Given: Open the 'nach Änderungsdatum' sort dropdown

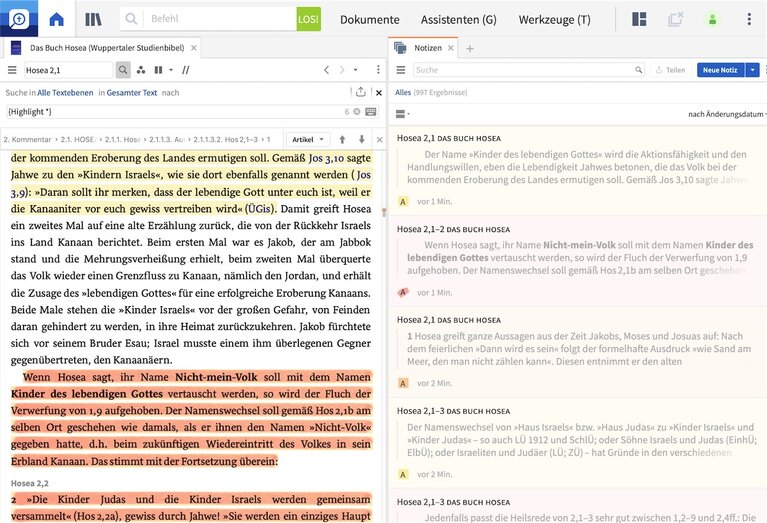Looking at the screenshot, I should 724,114.
